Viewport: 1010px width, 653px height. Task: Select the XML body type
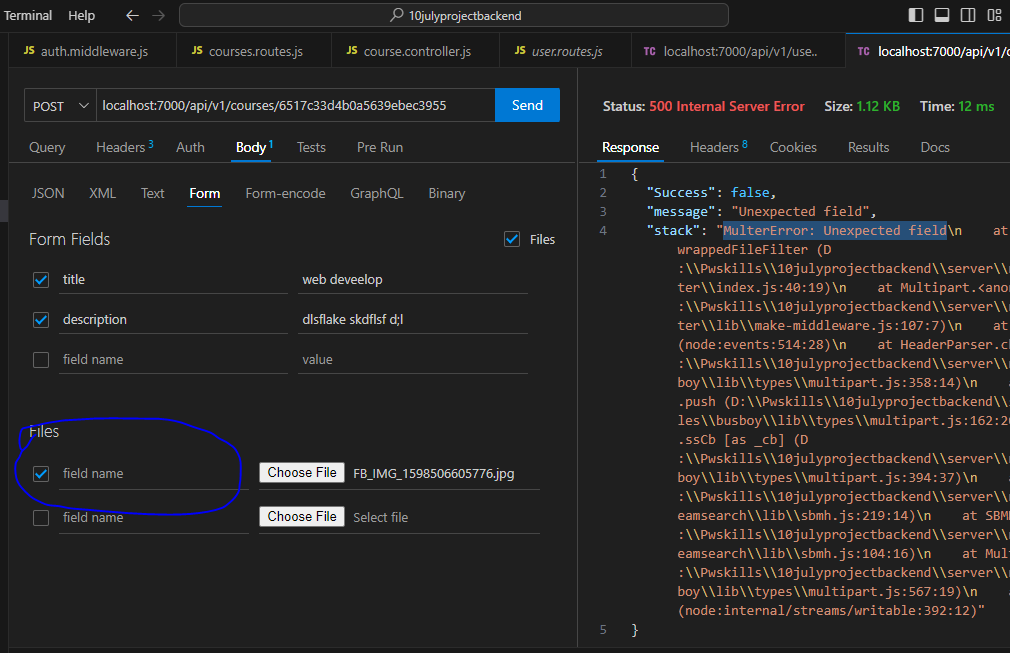tap(102, 193)
